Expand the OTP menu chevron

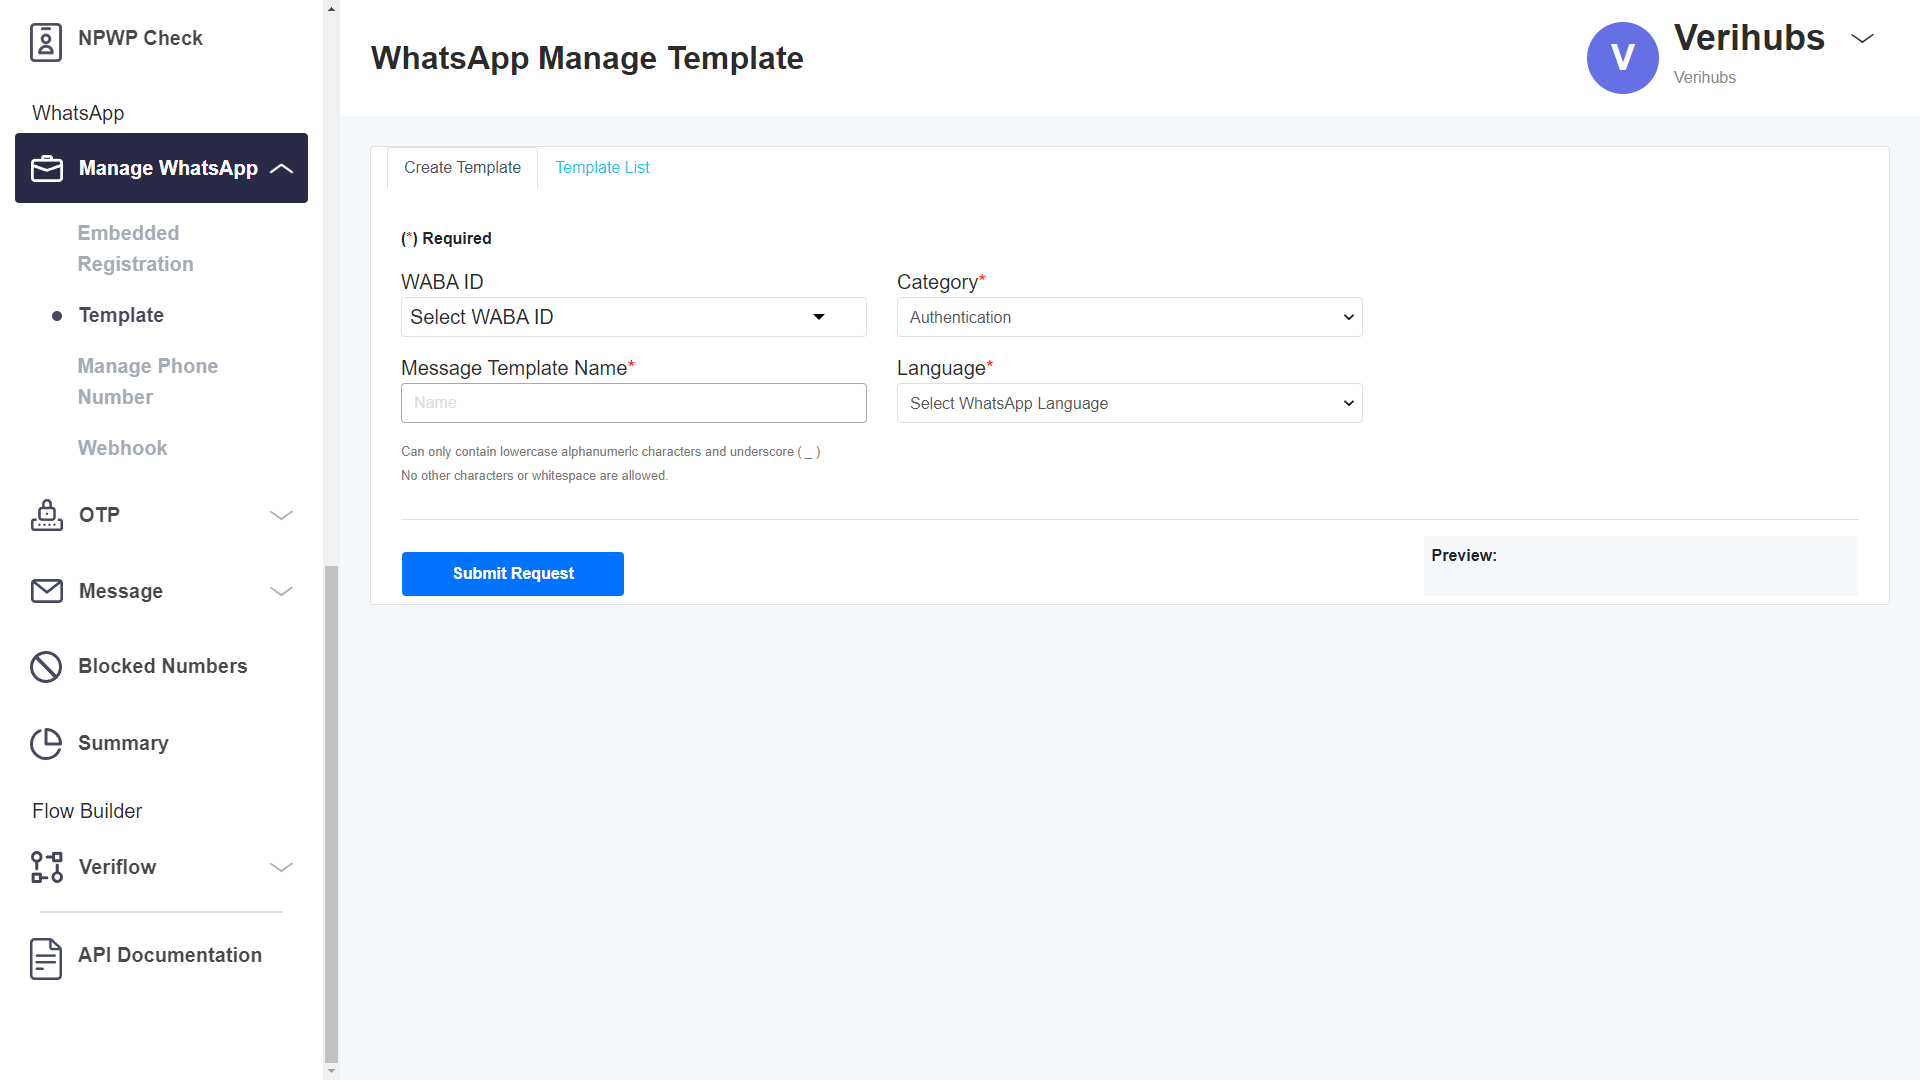pyautogui.click(x=282, y=515)
